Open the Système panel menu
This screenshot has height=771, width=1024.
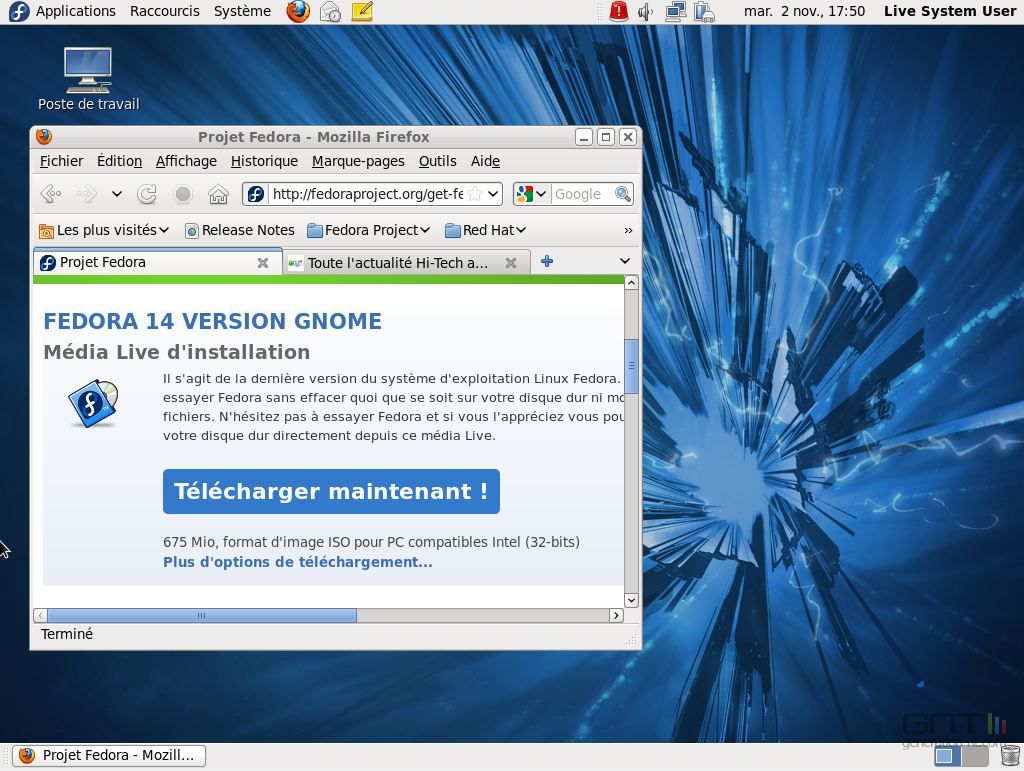242,11
